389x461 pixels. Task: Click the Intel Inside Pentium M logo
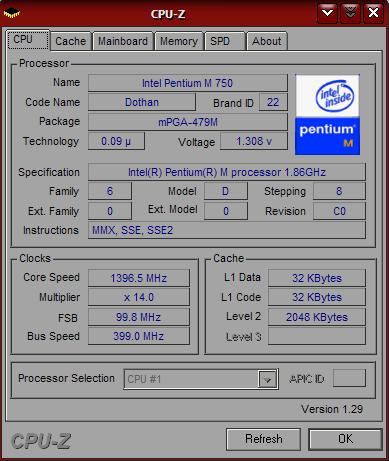click(x=327, y=115)
